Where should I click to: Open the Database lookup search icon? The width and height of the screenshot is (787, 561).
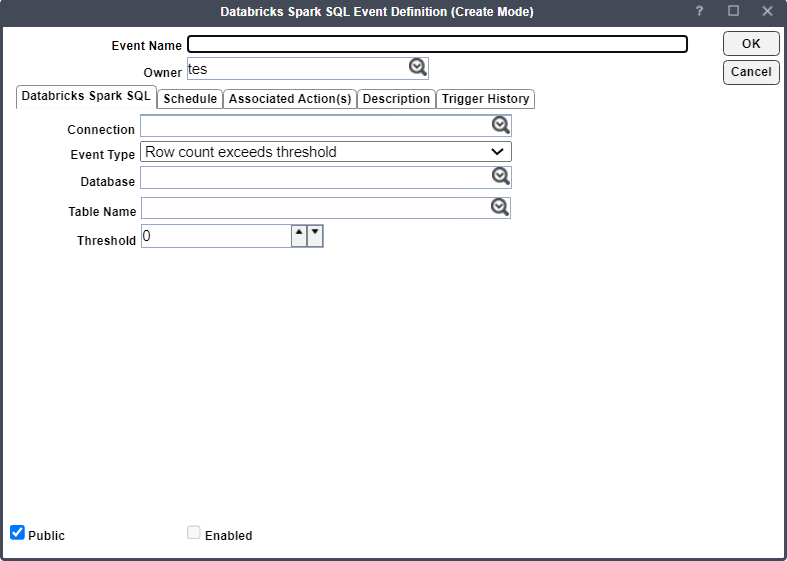(500, 176)
